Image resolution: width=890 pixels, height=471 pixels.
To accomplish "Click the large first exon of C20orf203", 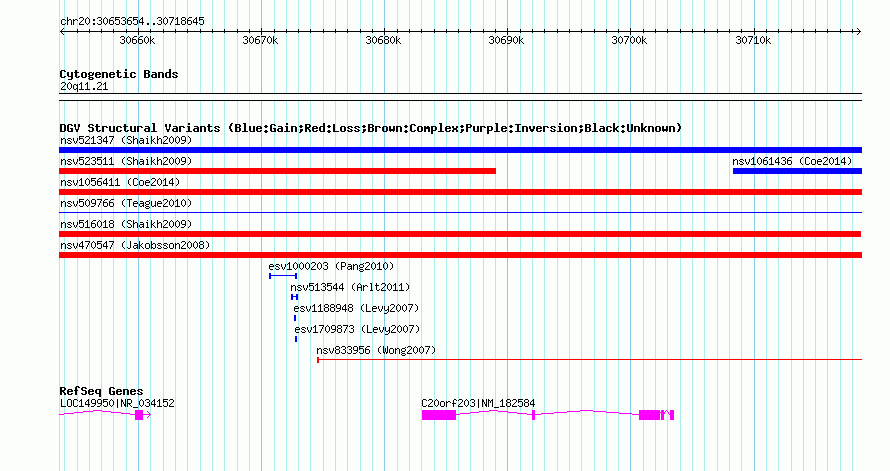I will point(439,415).
